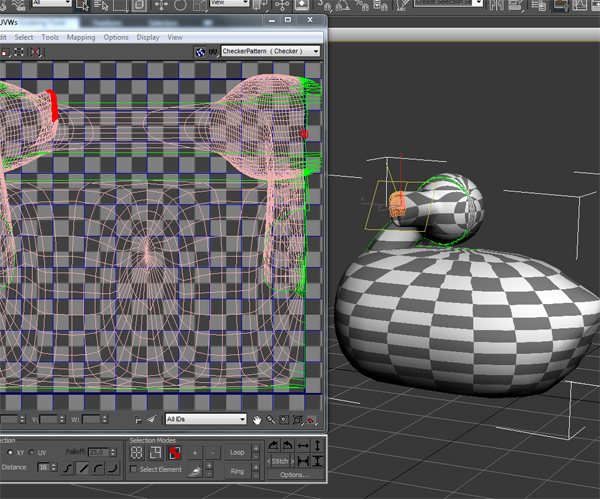The image size is (600, 499).
Task: Click the Distance spinner arrows
Action: [x=54, y=467]
